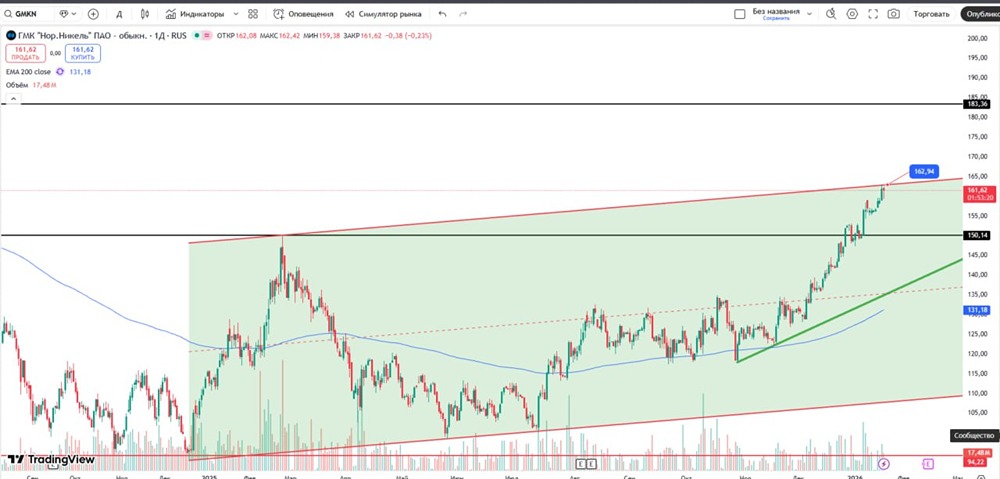Take chart snapshot with camera icon
This screenshot has width=1000, height=479.
(x=893, y=13)
